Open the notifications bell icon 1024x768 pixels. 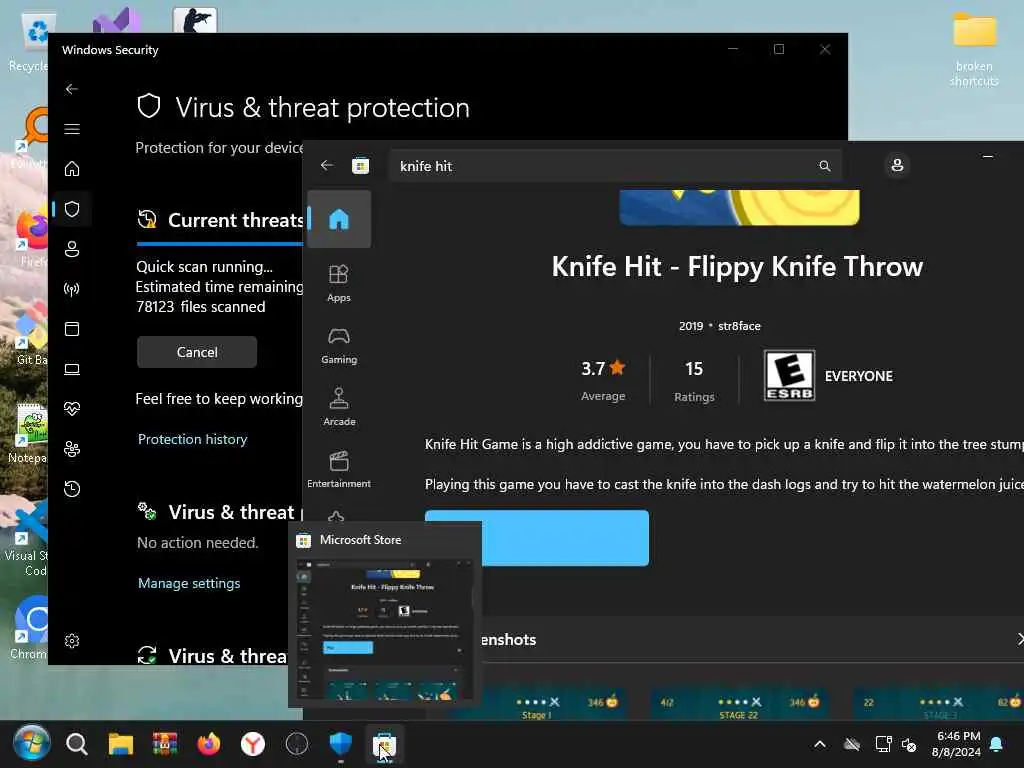(x=997, y=744)
